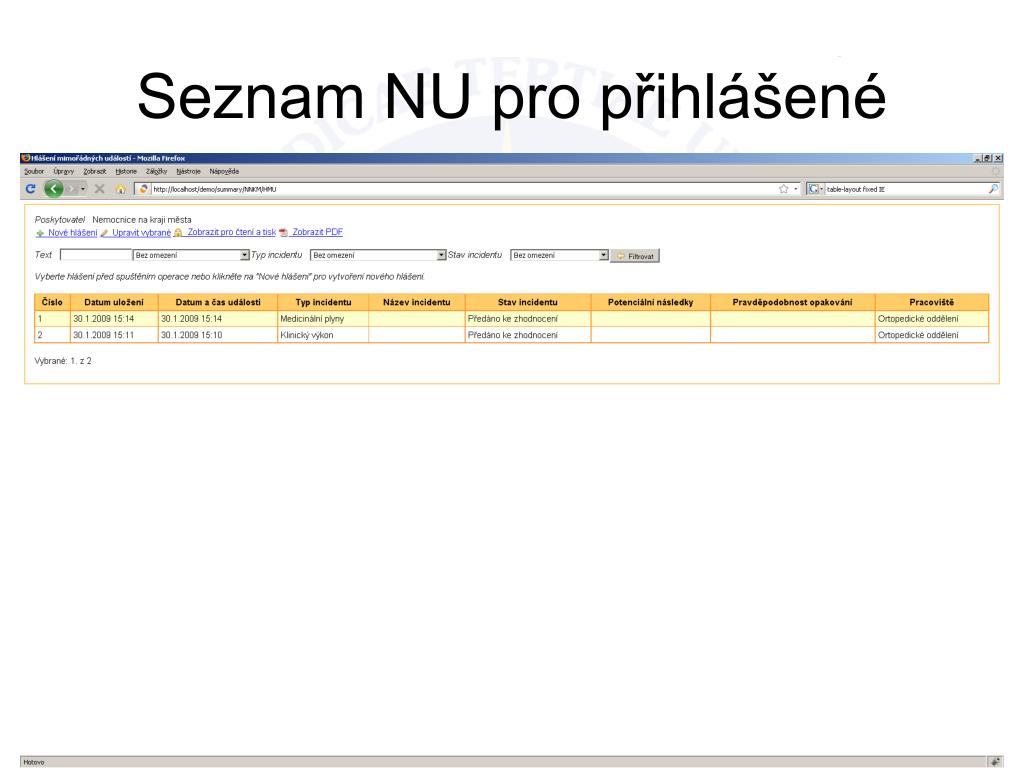The image size is (1024, 768).
Task: Click the Číslo column header
Action: click(52, 302)
